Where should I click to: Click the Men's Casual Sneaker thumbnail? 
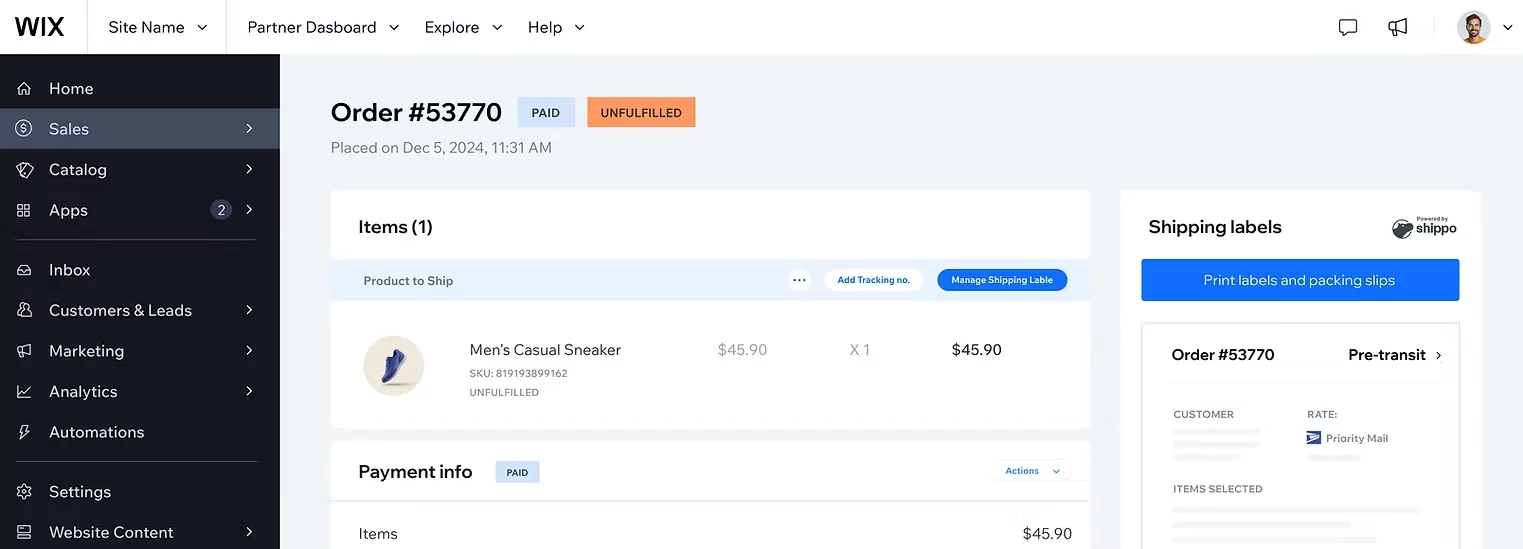[393, 365]
